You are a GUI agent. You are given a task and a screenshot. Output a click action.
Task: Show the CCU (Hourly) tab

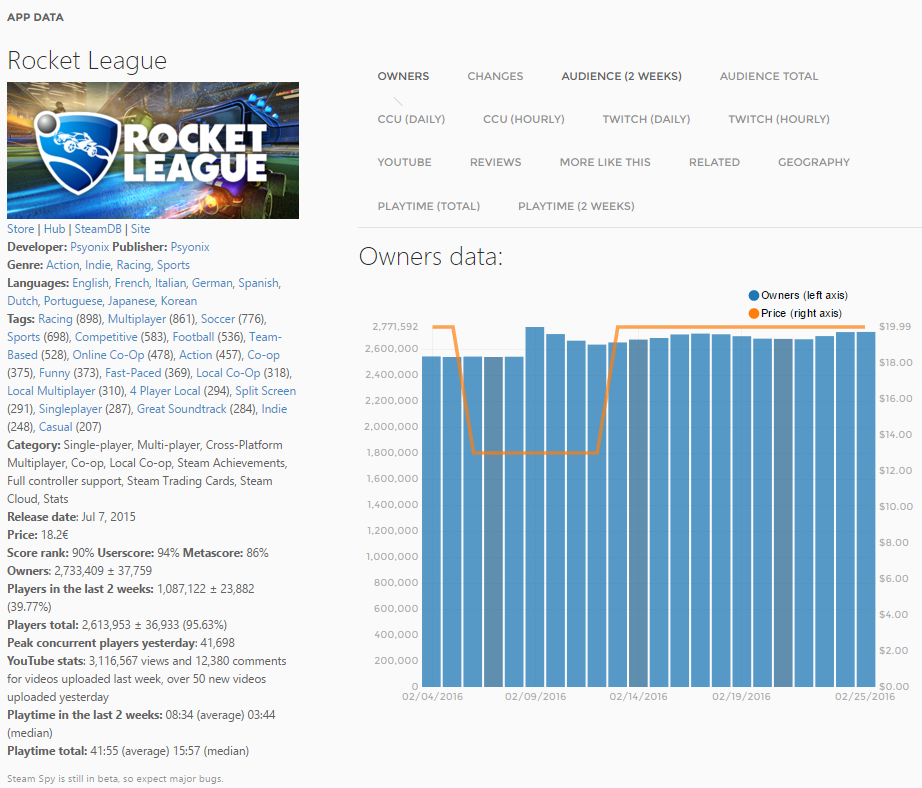523,119
